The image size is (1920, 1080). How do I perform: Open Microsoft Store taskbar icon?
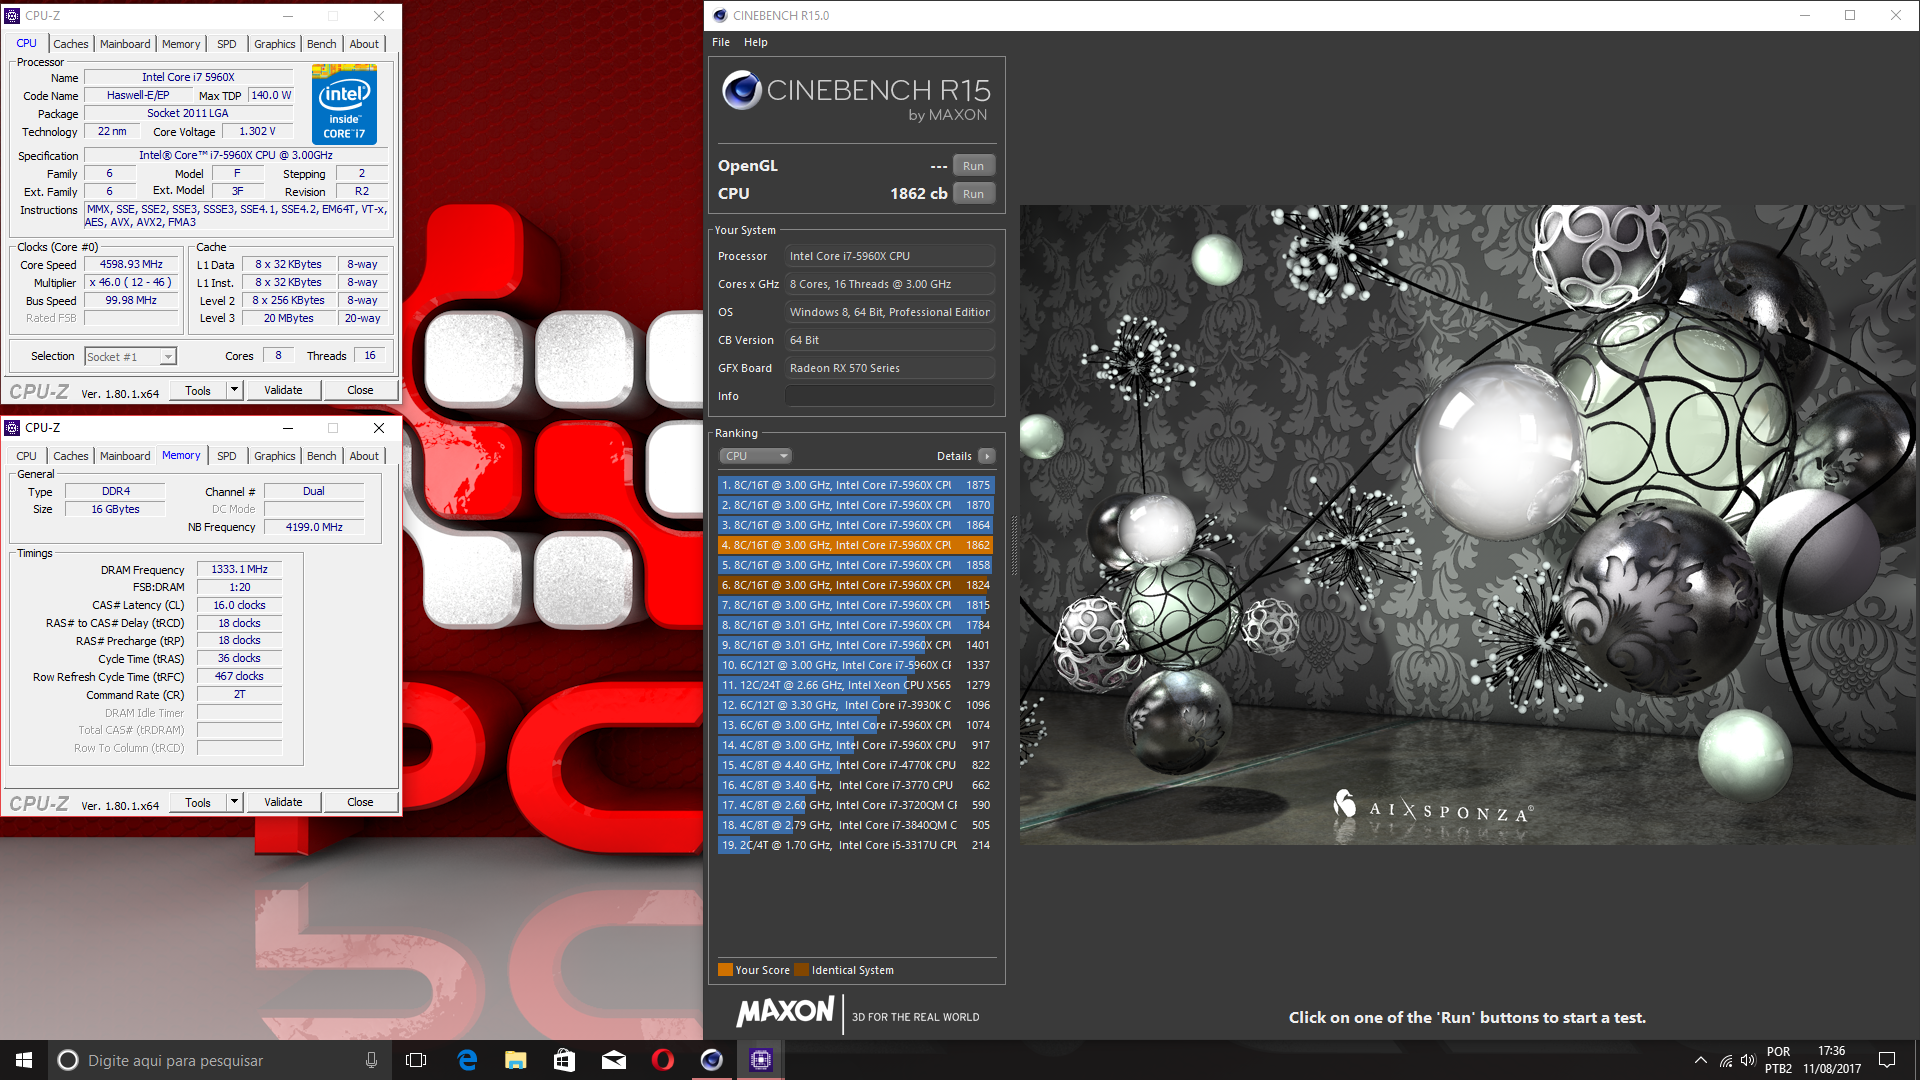point(564,1060)
